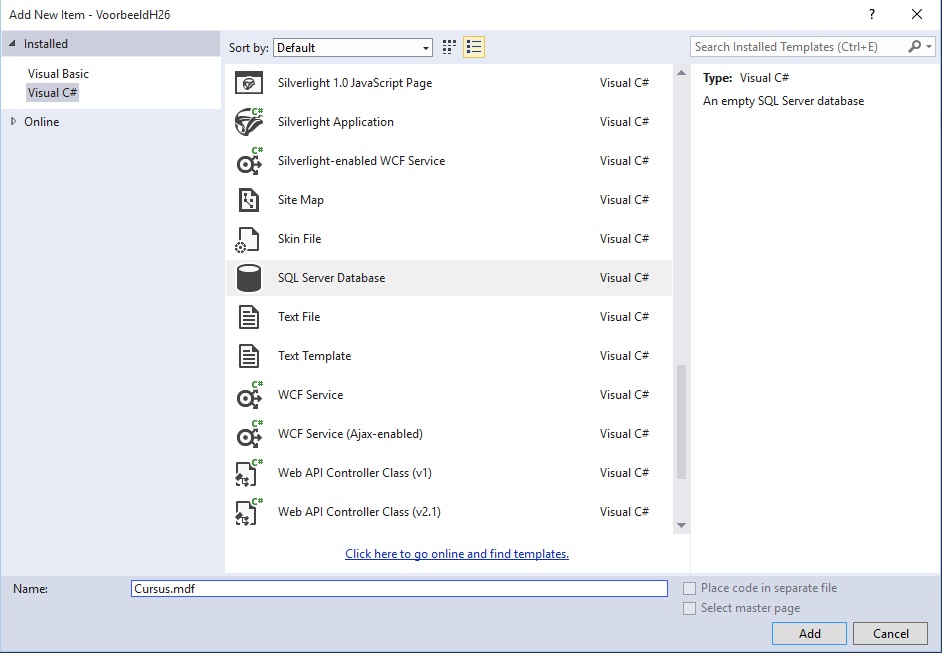The width and height of the screenshot is (942, 653).
Task: Switch to medium icons grid view
Action: click(x=449, y=47)
